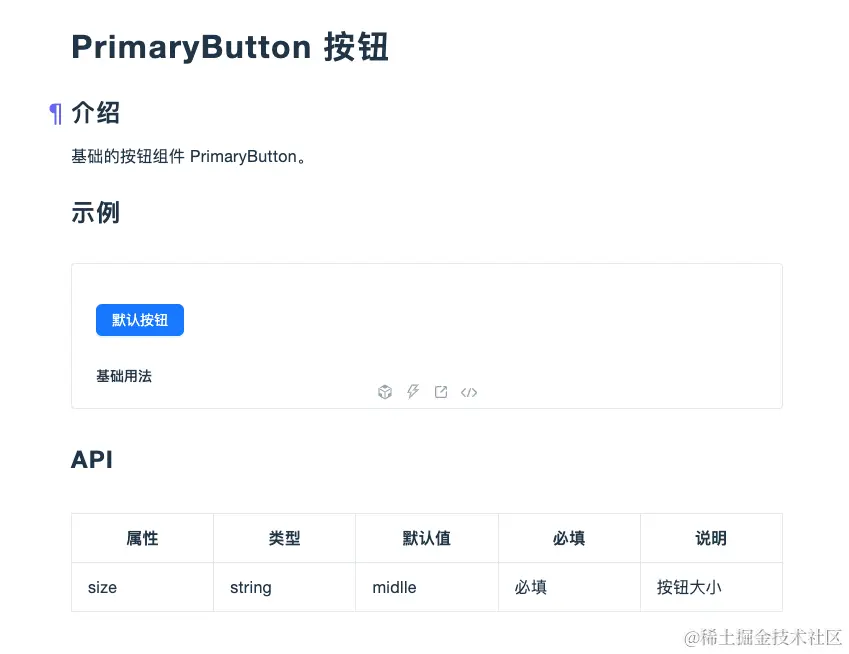Click the 属性 table column header
Screen dimensions: 849x654
click(x=142, y=538)
